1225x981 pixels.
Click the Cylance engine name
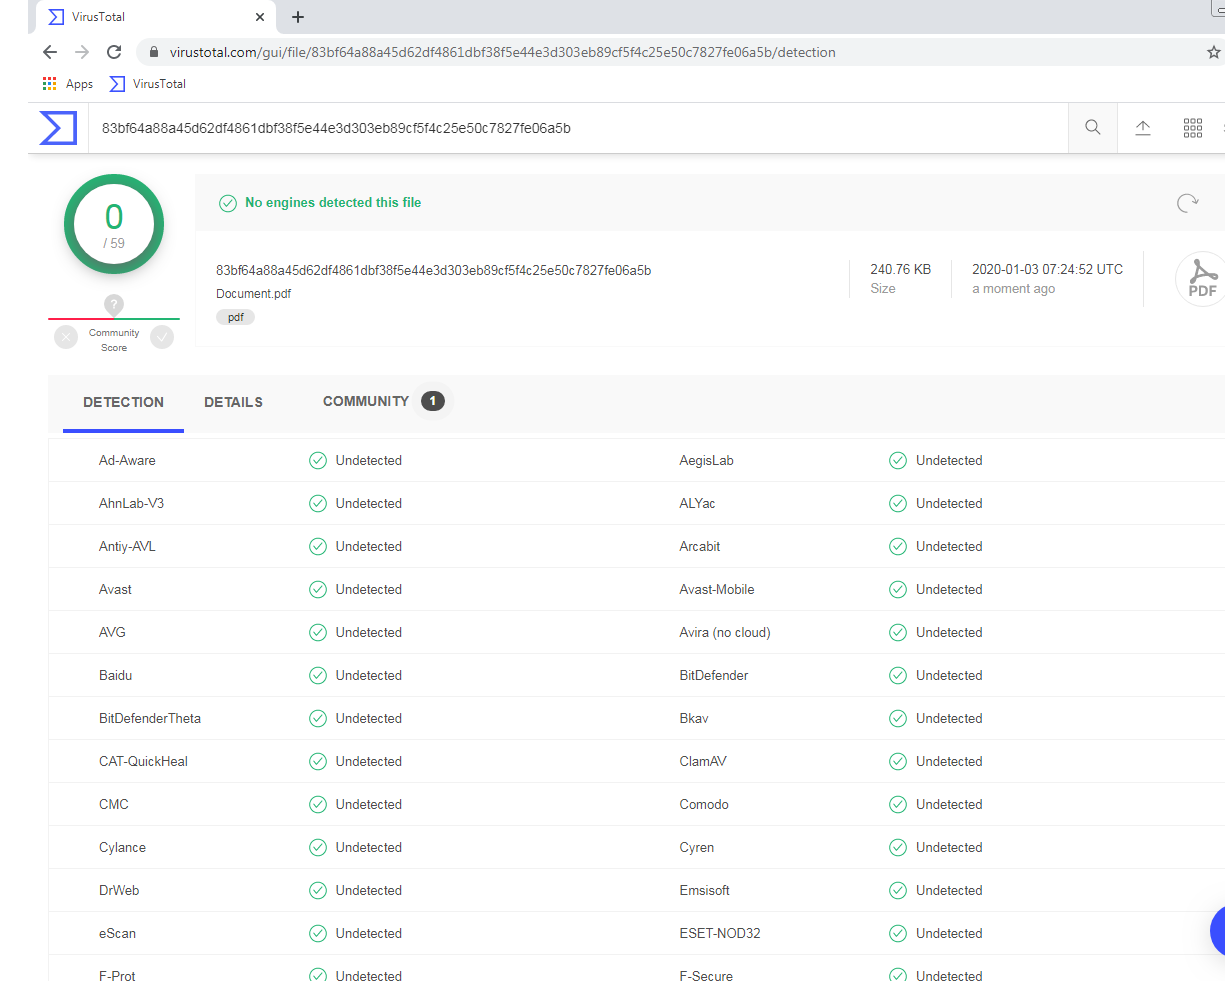(x=122, y=847)
